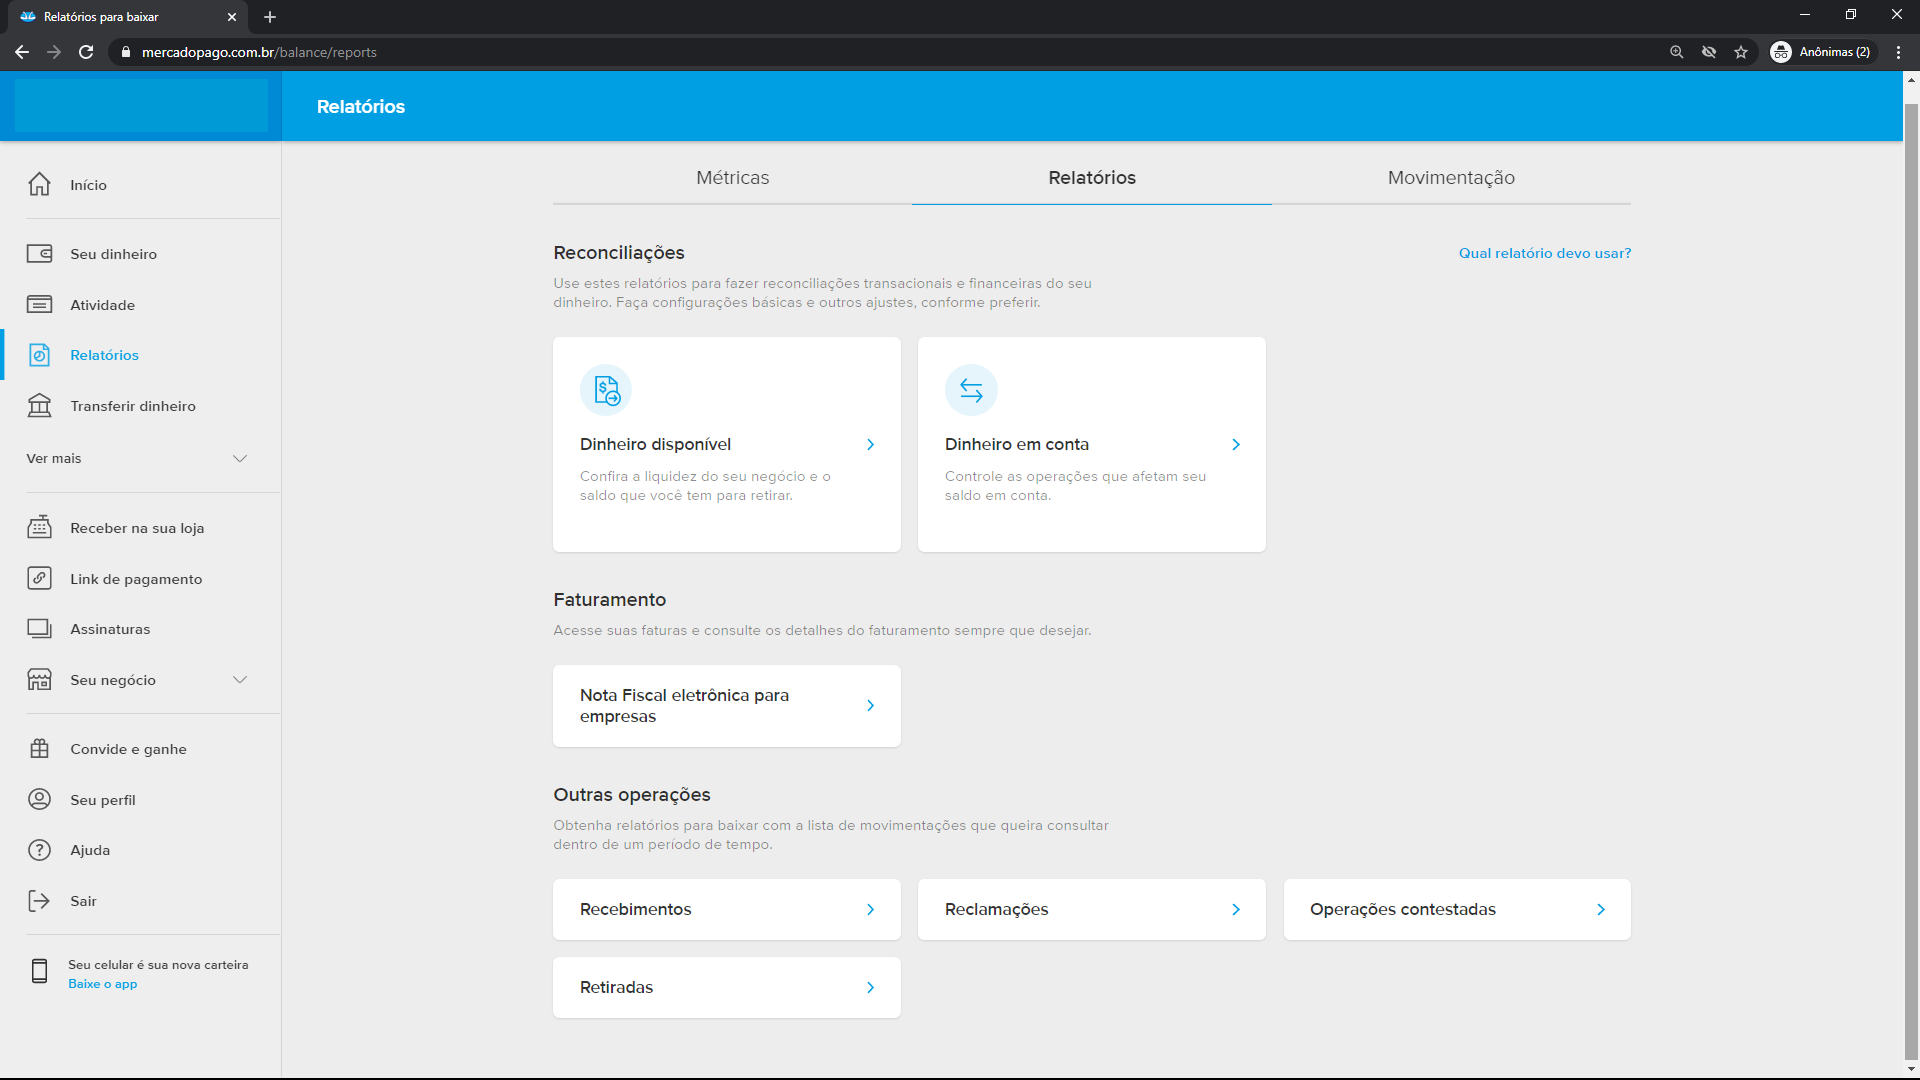Click the chevron on Retiradas card
Image resolution: width=1920 pixels, height=1080 pixels.
tap(871, 988)
